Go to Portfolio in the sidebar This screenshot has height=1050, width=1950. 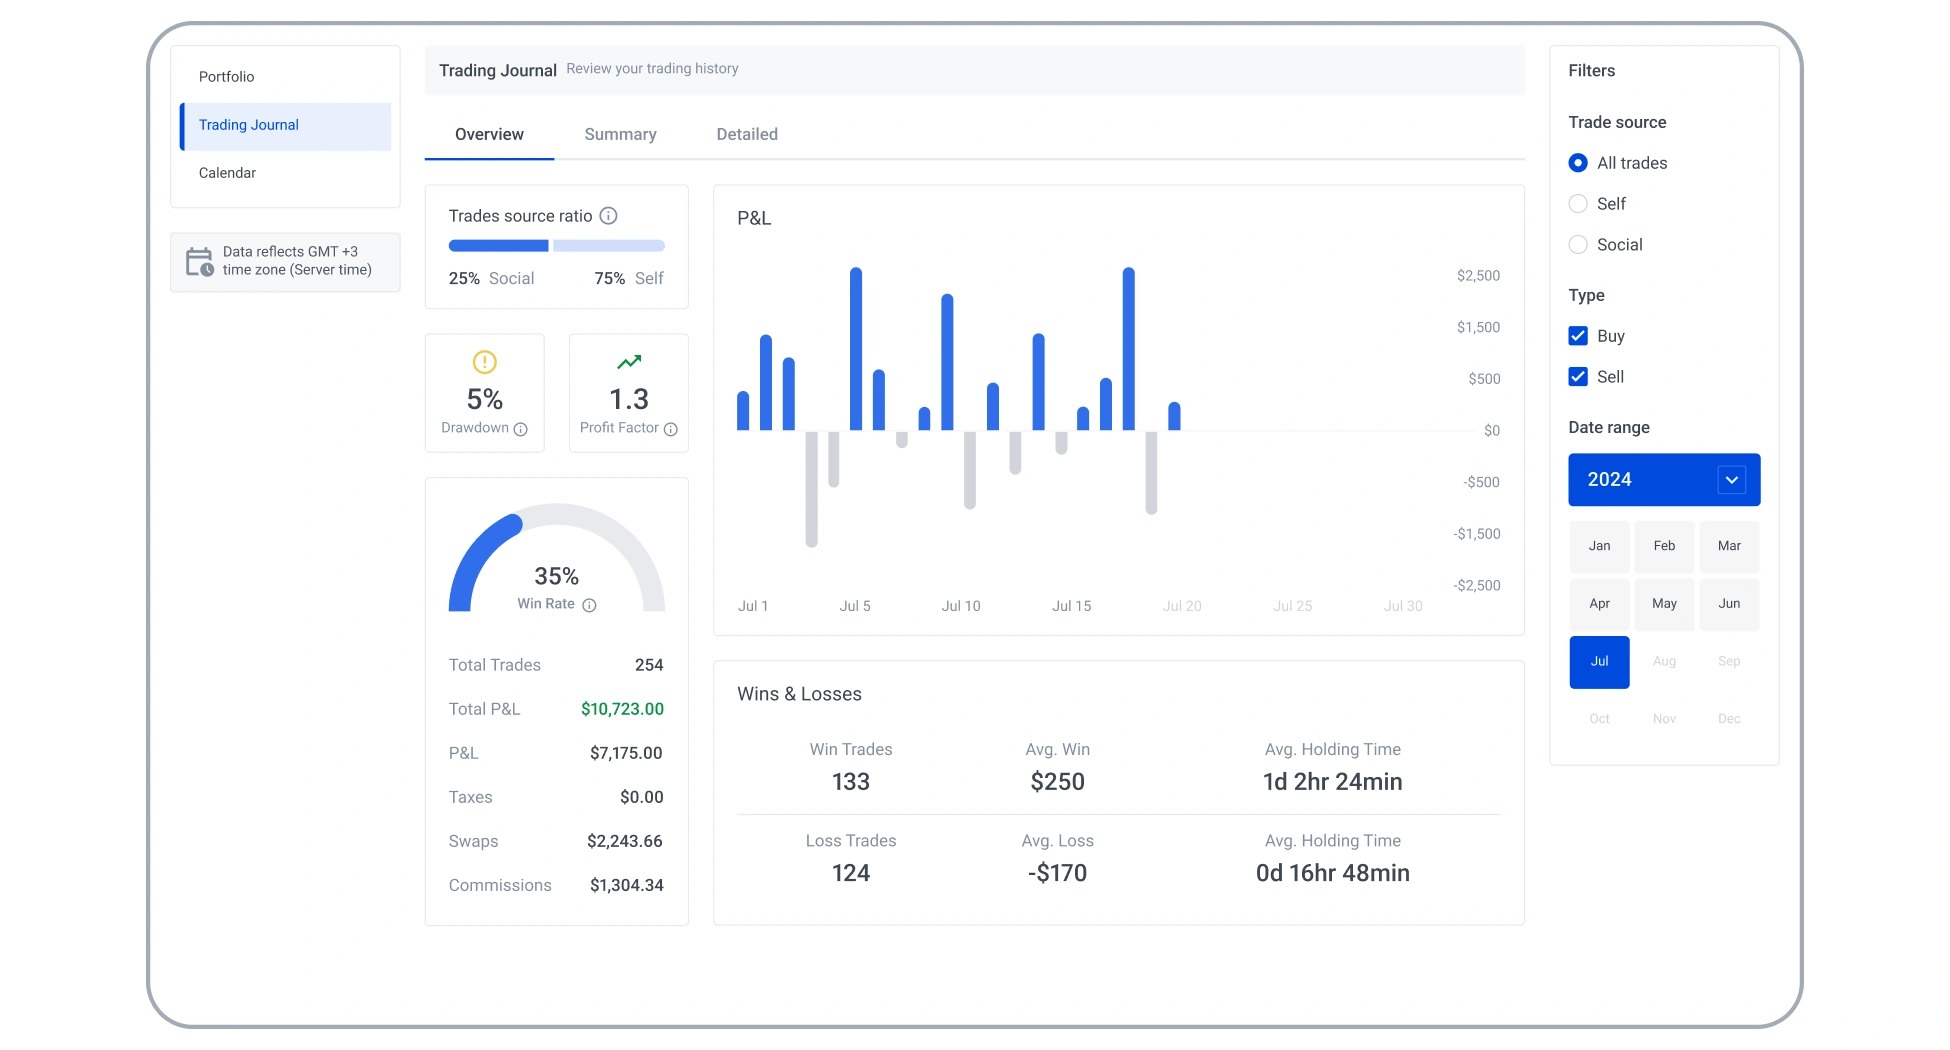coord(226,77)
